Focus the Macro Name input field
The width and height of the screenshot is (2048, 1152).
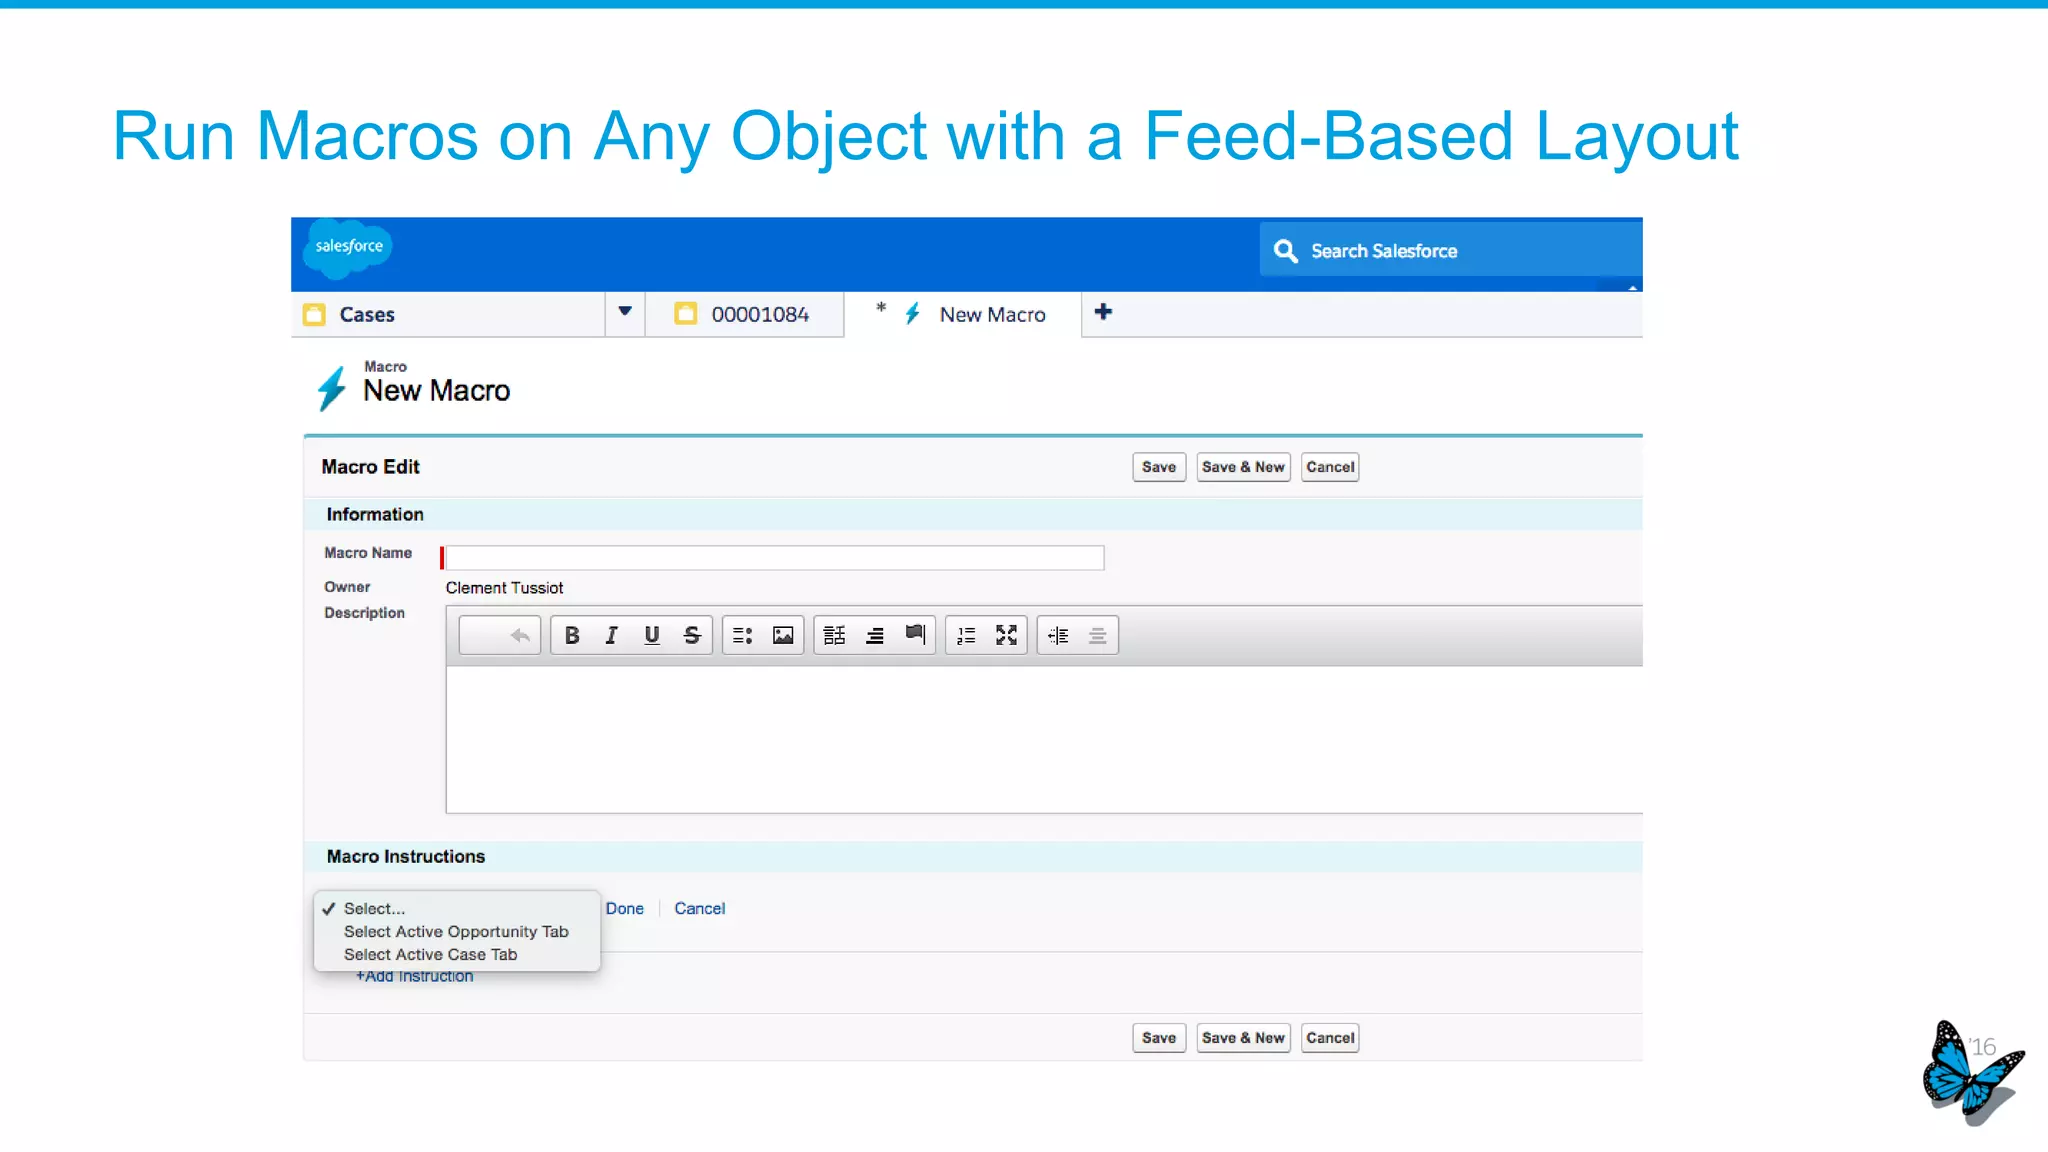[x=775, y=557]
